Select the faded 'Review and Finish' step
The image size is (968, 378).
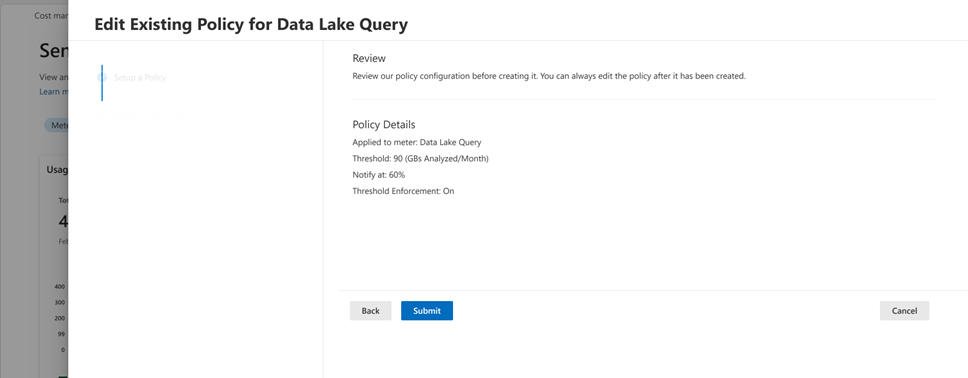point(148,114)
